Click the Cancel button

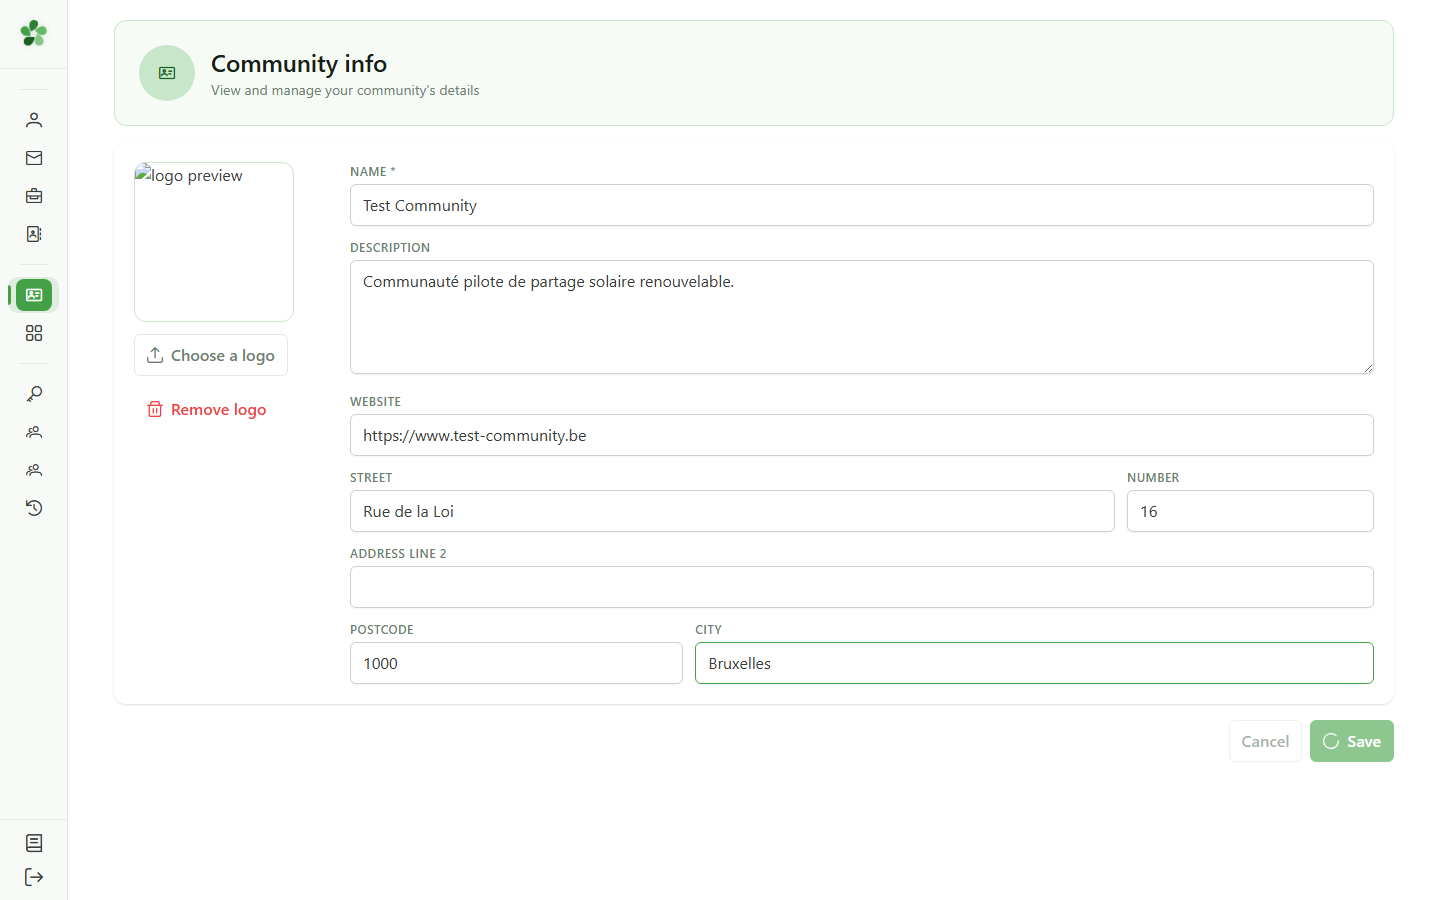click(1265, 741)
